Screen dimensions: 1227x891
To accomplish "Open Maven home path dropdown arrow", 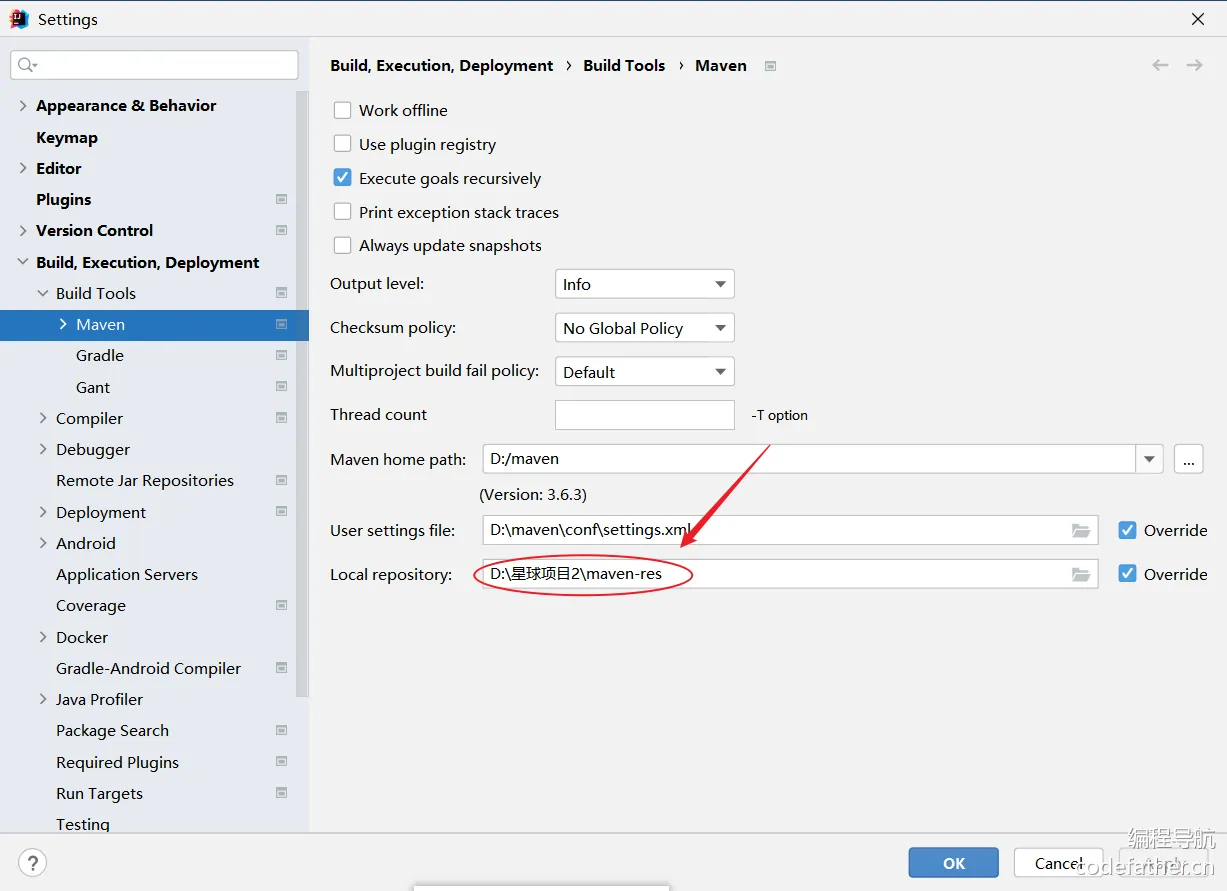I will click(x=1150, y=460).
